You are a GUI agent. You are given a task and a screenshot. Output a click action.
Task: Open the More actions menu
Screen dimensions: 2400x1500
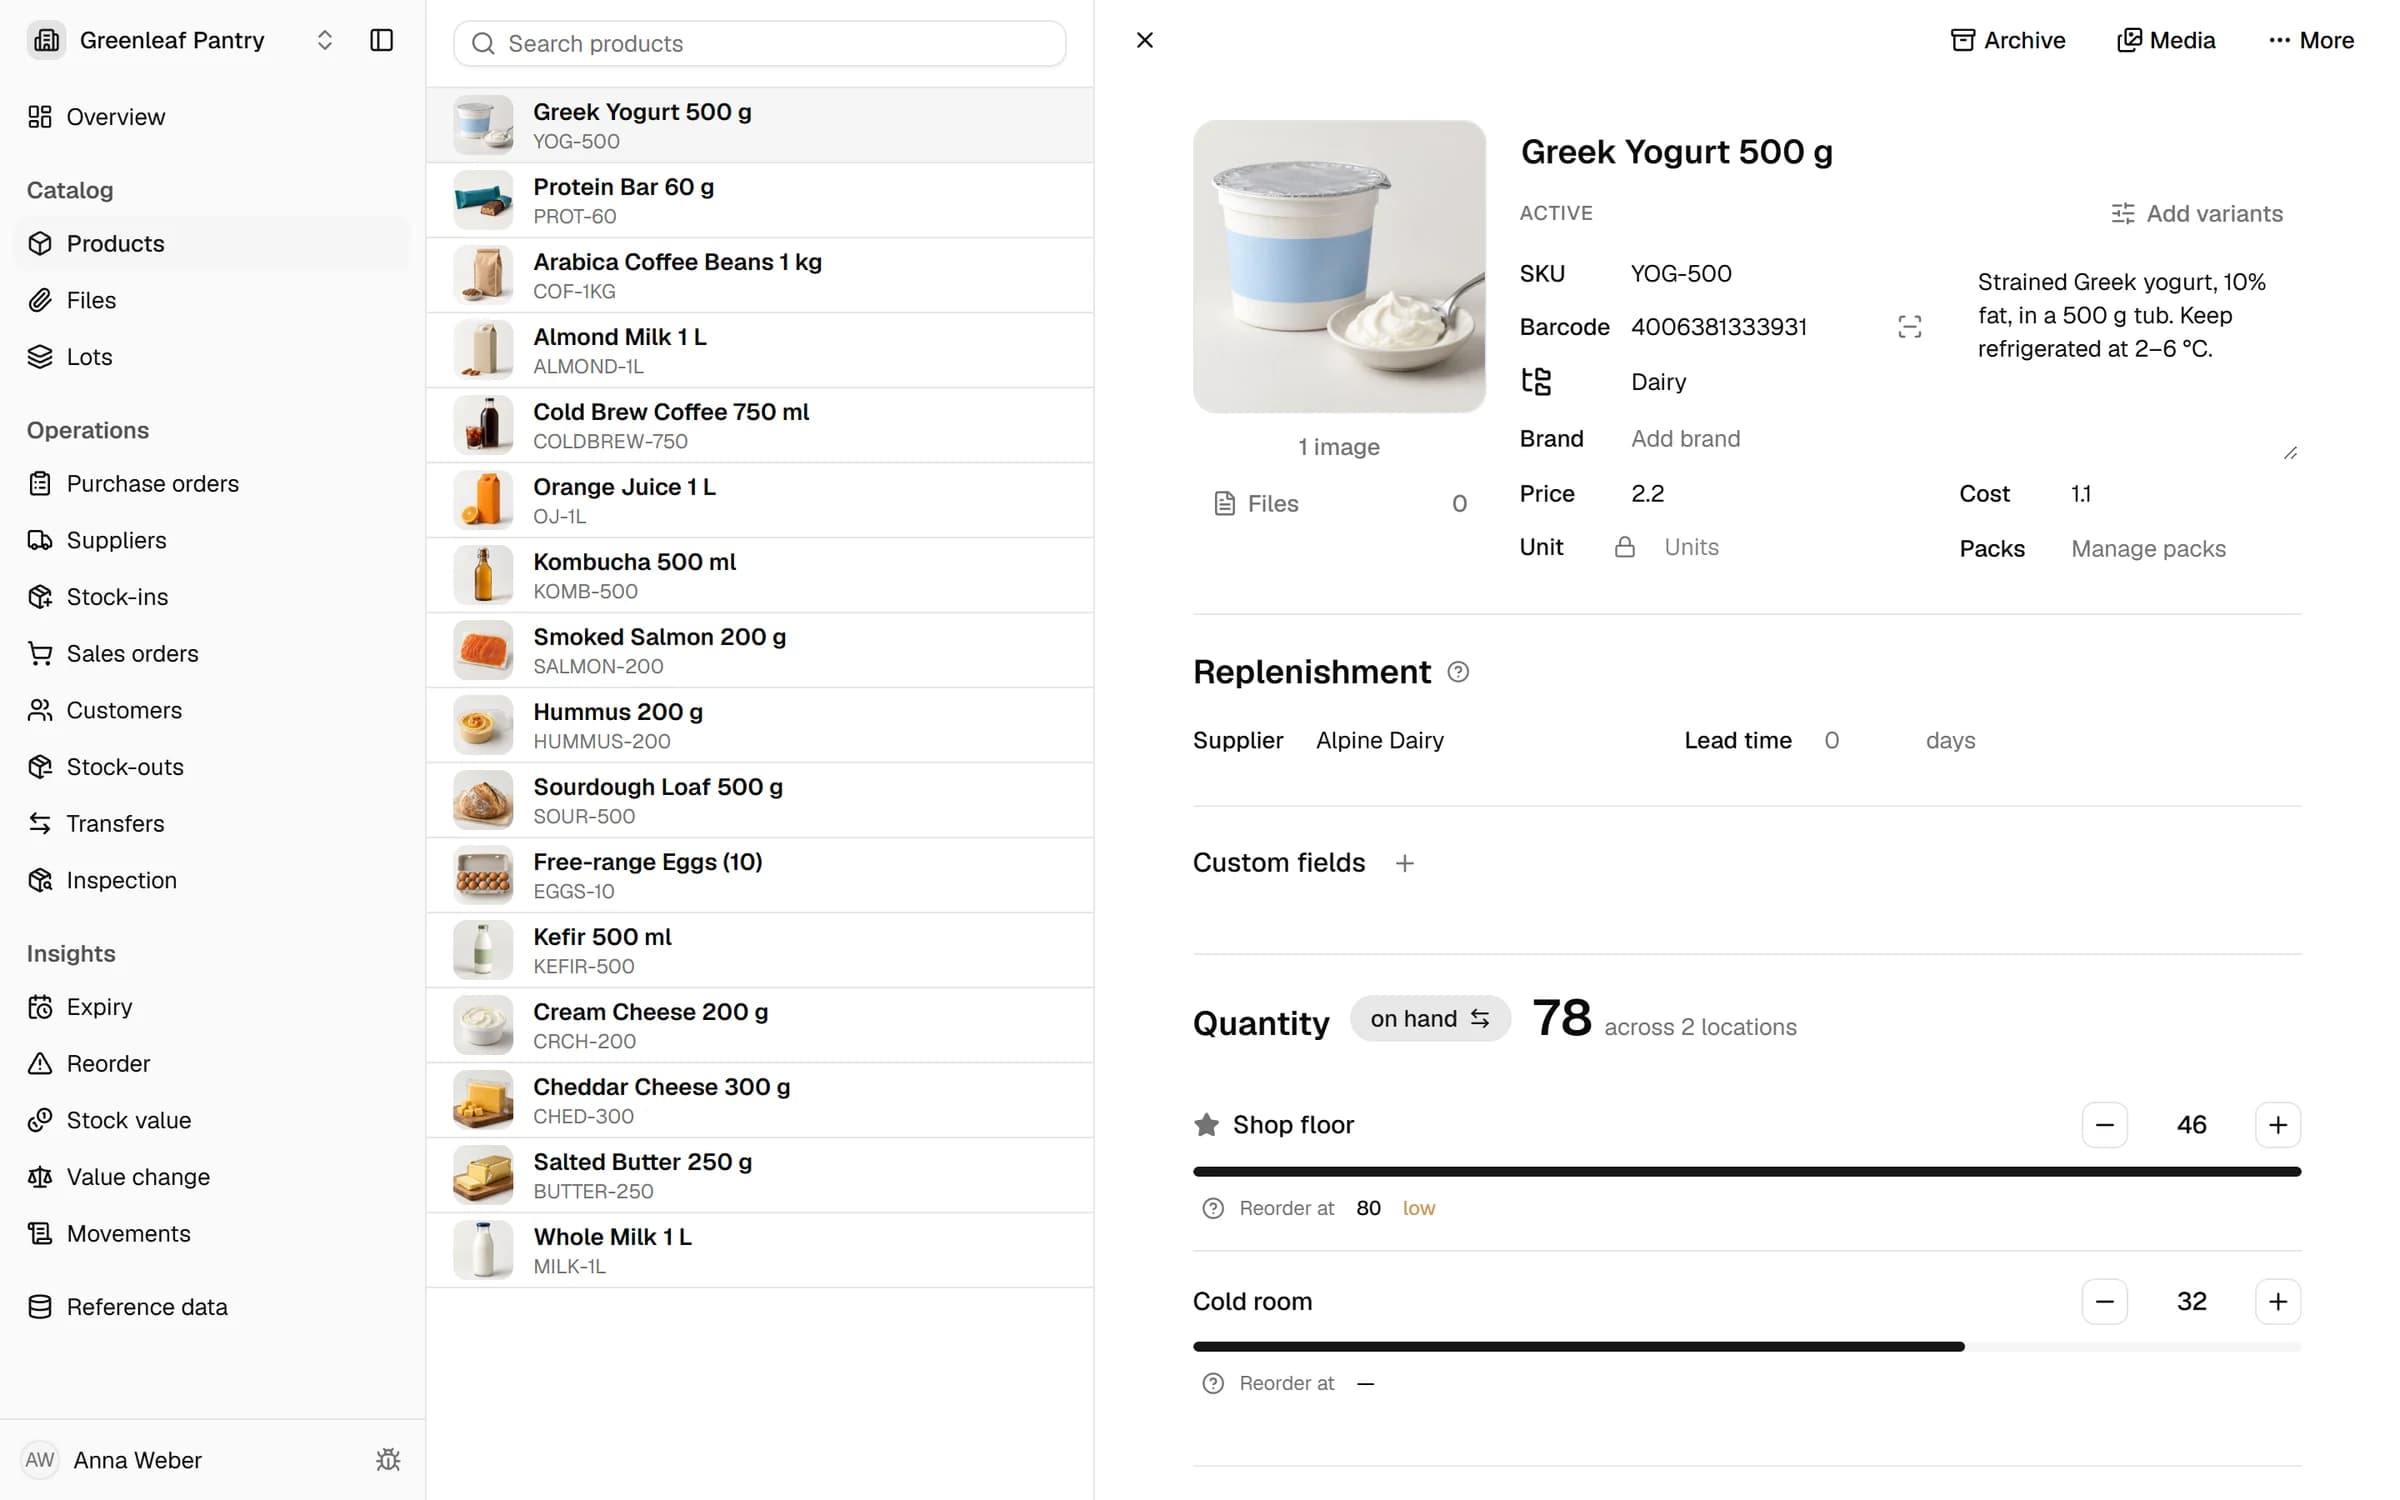(2310, 40)
